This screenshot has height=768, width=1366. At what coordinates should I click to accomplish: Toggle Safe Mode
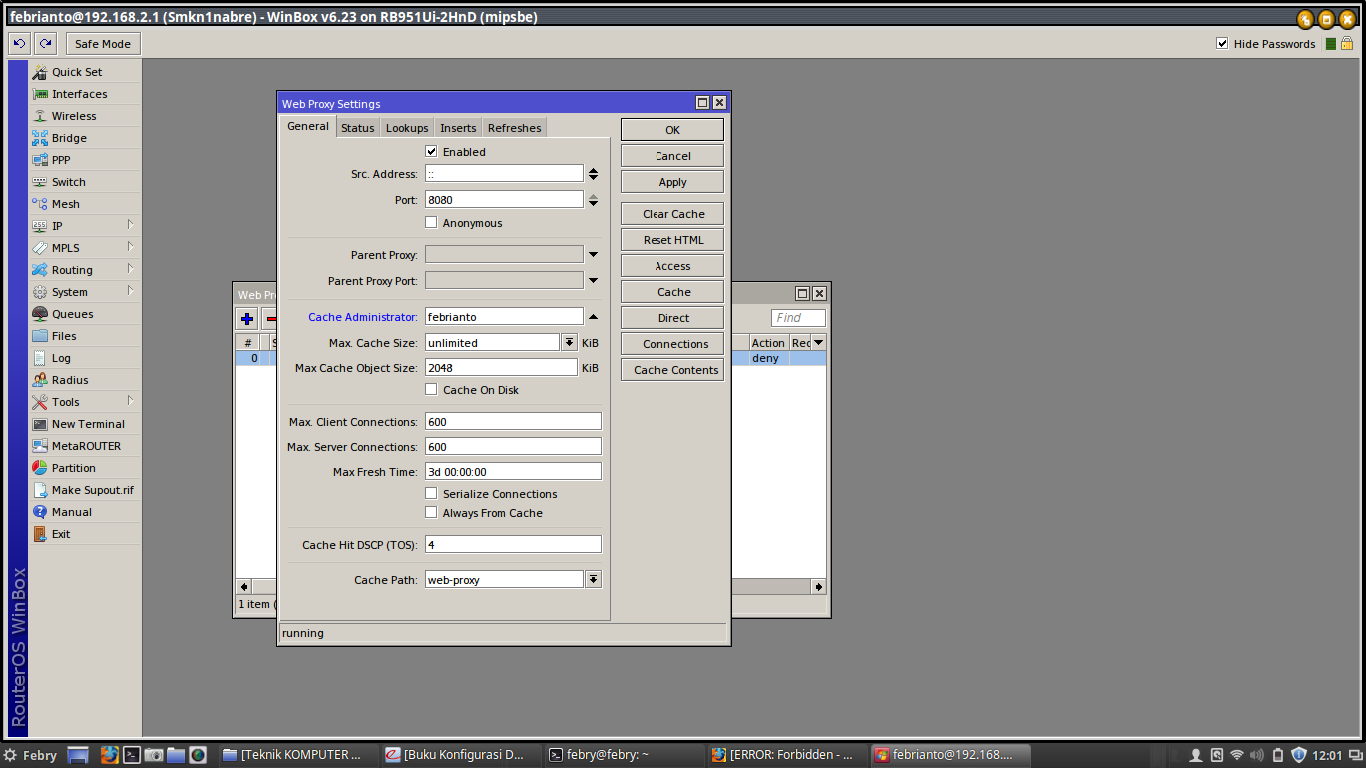click(102, 44)
